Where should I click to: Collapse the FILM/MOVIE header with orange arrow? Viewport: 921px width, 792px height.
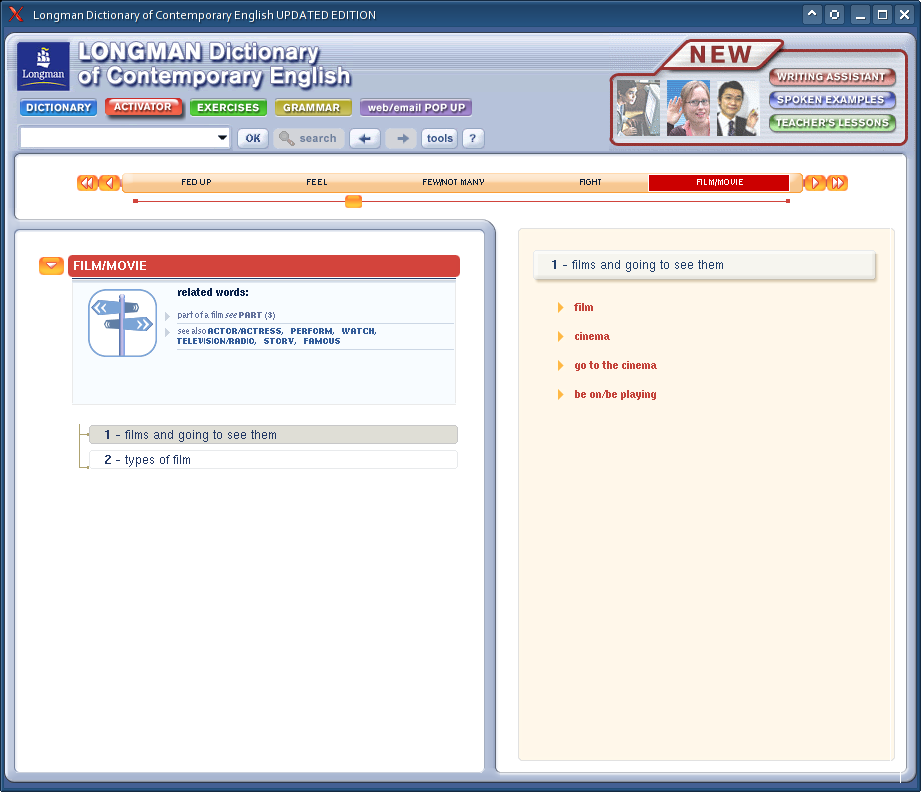[x=51, y=266]
